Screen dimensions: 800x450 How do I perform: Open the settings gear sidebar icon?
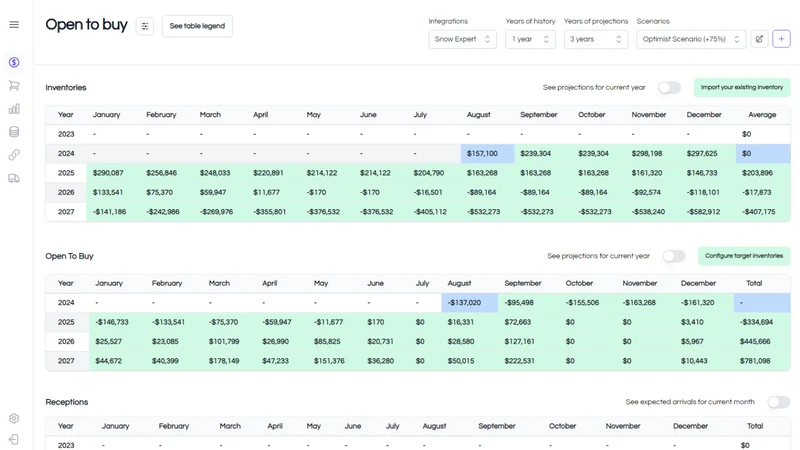pos(14,418)
